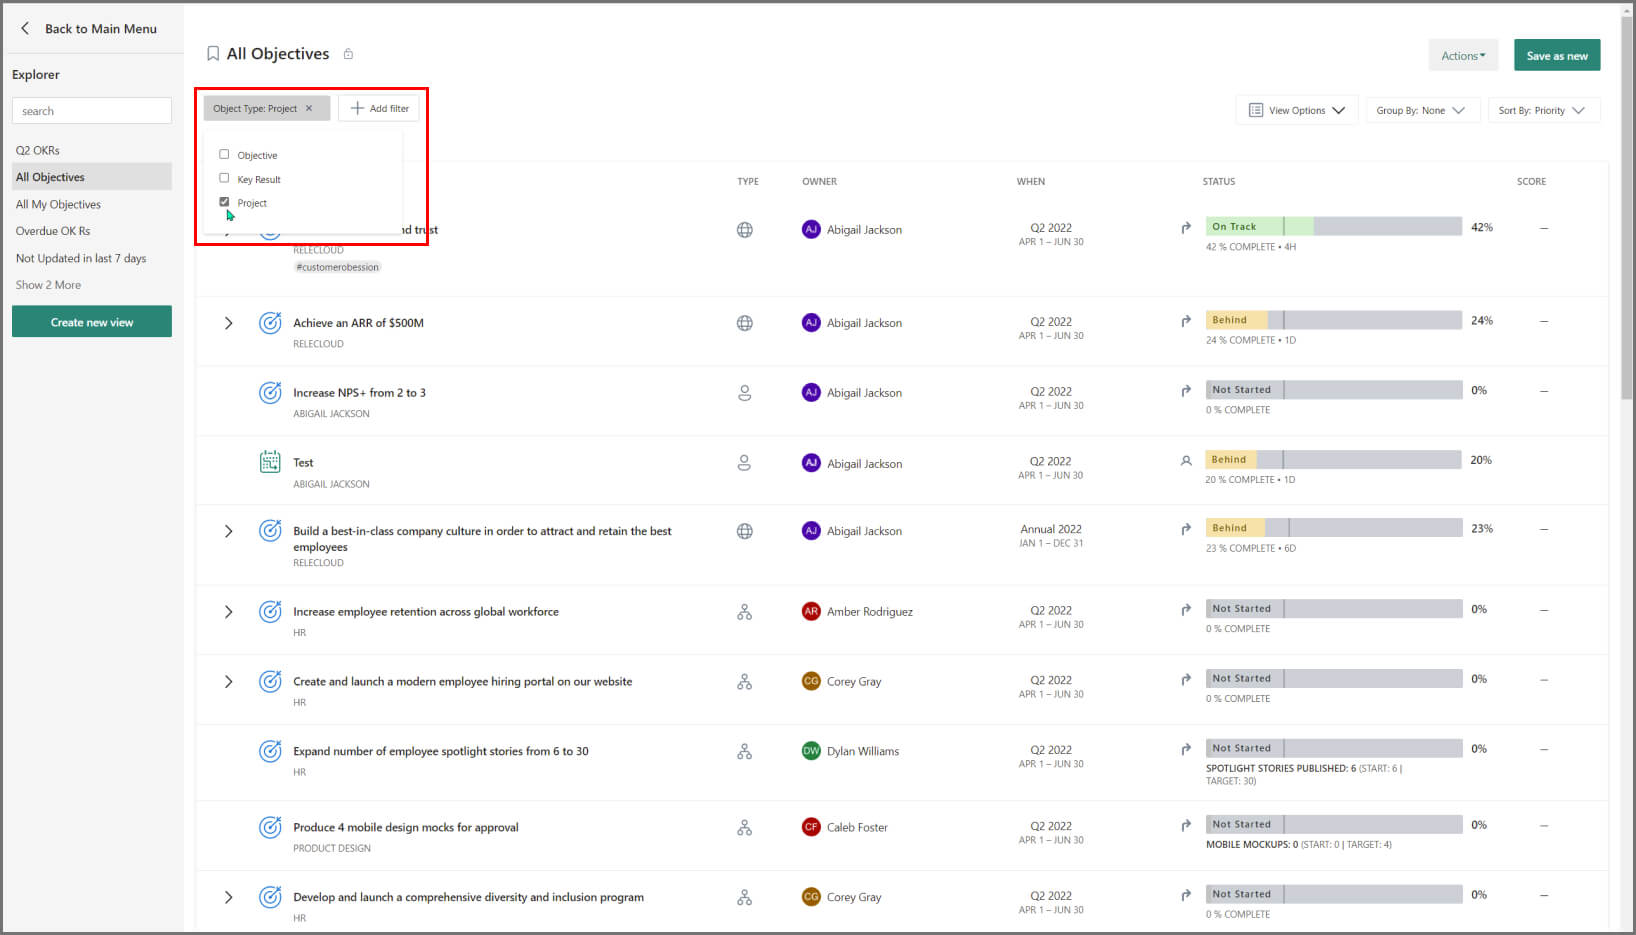Image resolution: width=1636 pixels, height=935 pixels.
Task: Uncheck the Project filter checkbox
Action: (x=224, y=202)
